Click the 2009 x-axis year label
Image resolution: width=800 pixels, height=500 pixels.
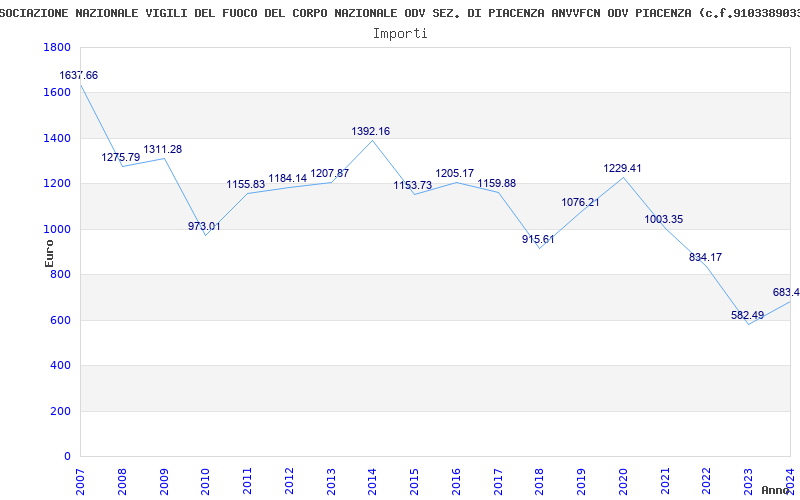click(x=164, y=482)
